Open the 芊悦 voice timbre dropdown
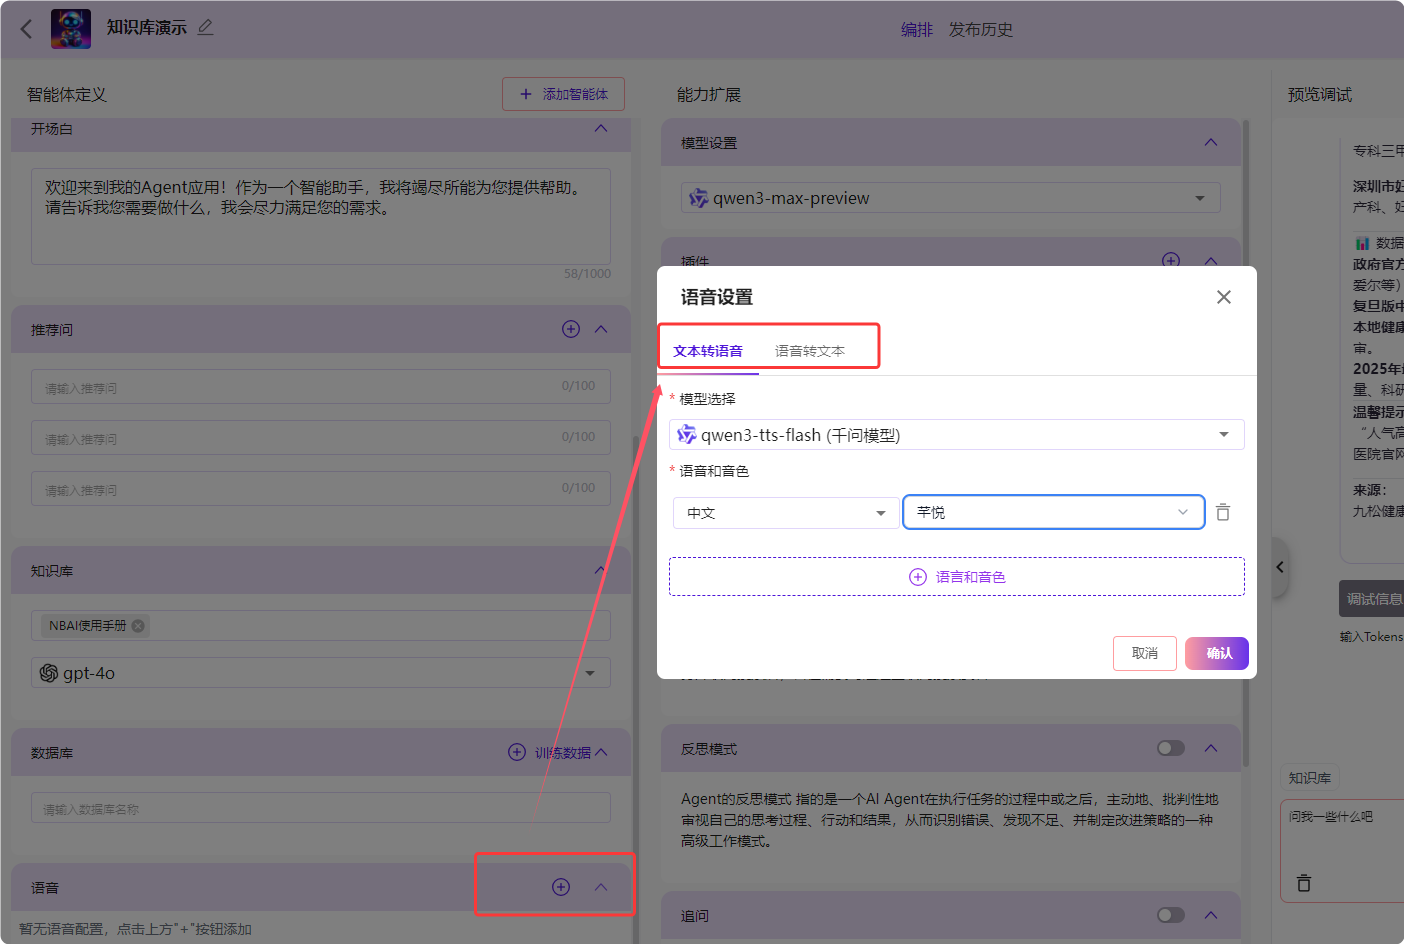Viewport: 1404px width, 944px height. tap(1053, 512)
